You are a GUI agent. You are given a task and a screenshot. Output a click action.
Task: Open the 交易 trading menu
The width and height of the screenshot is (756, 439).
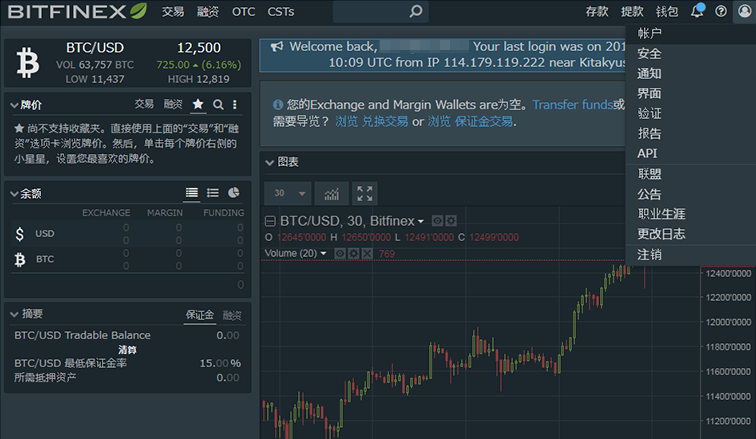173,12
